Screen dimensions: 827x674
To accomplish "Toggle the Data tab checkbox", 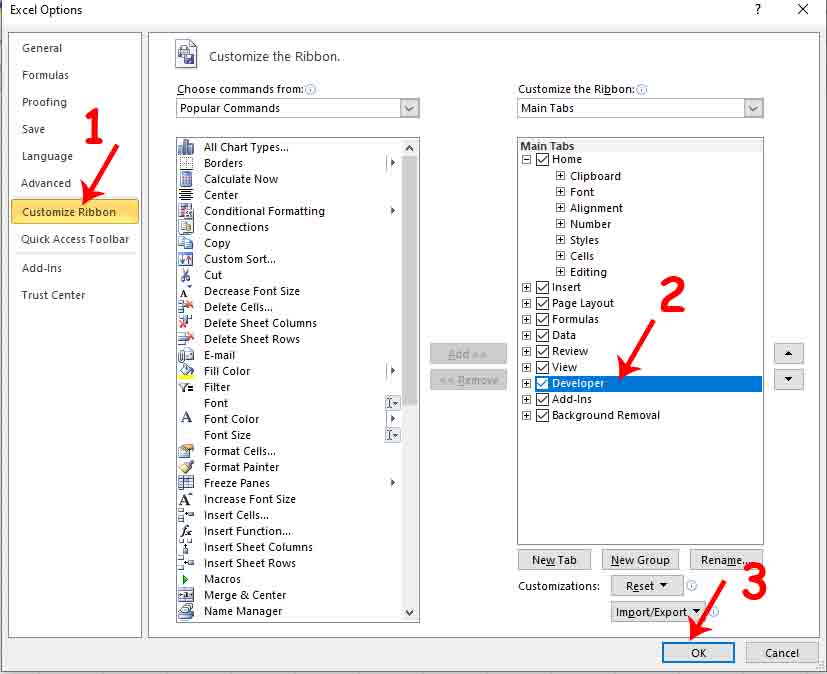I will pyautogui.click(x=542, y=335).
